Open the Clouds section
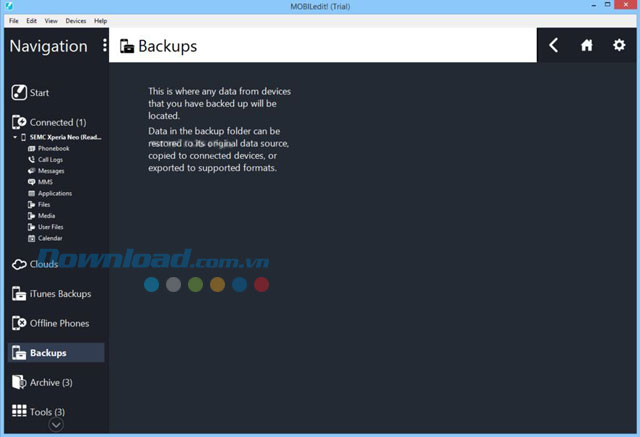 coord(19,265)
